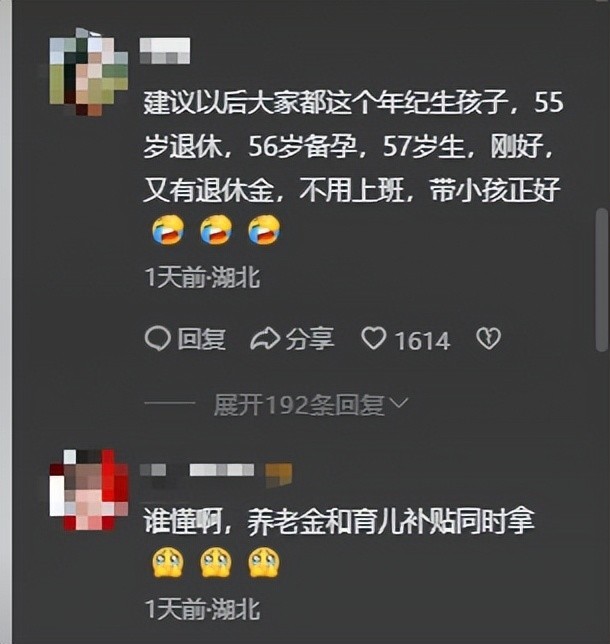Click the comment text about 55岁退休
Screen dimensions: 610x644
[x=353, y=147]
